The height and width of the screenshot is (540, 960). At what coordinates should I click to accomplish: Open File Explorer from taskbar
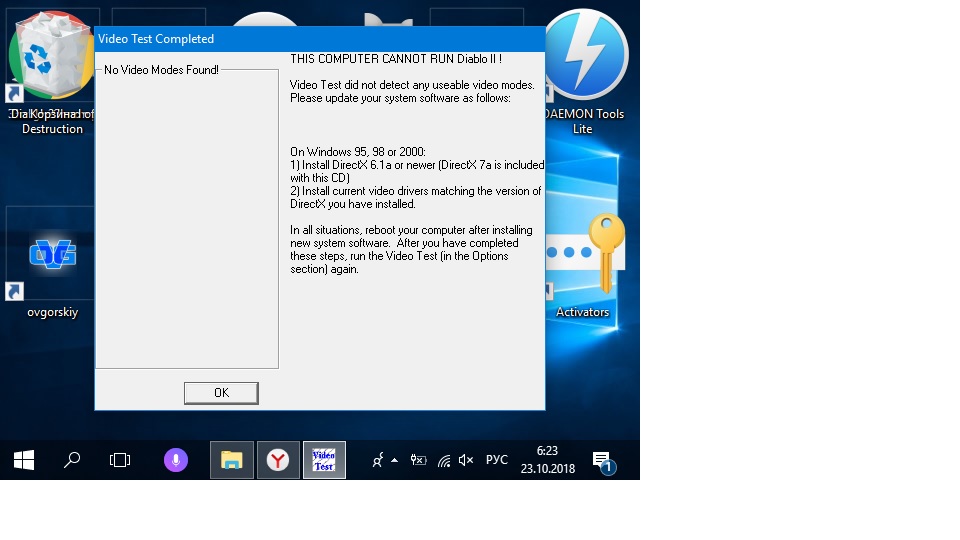(x=231, y=460)
